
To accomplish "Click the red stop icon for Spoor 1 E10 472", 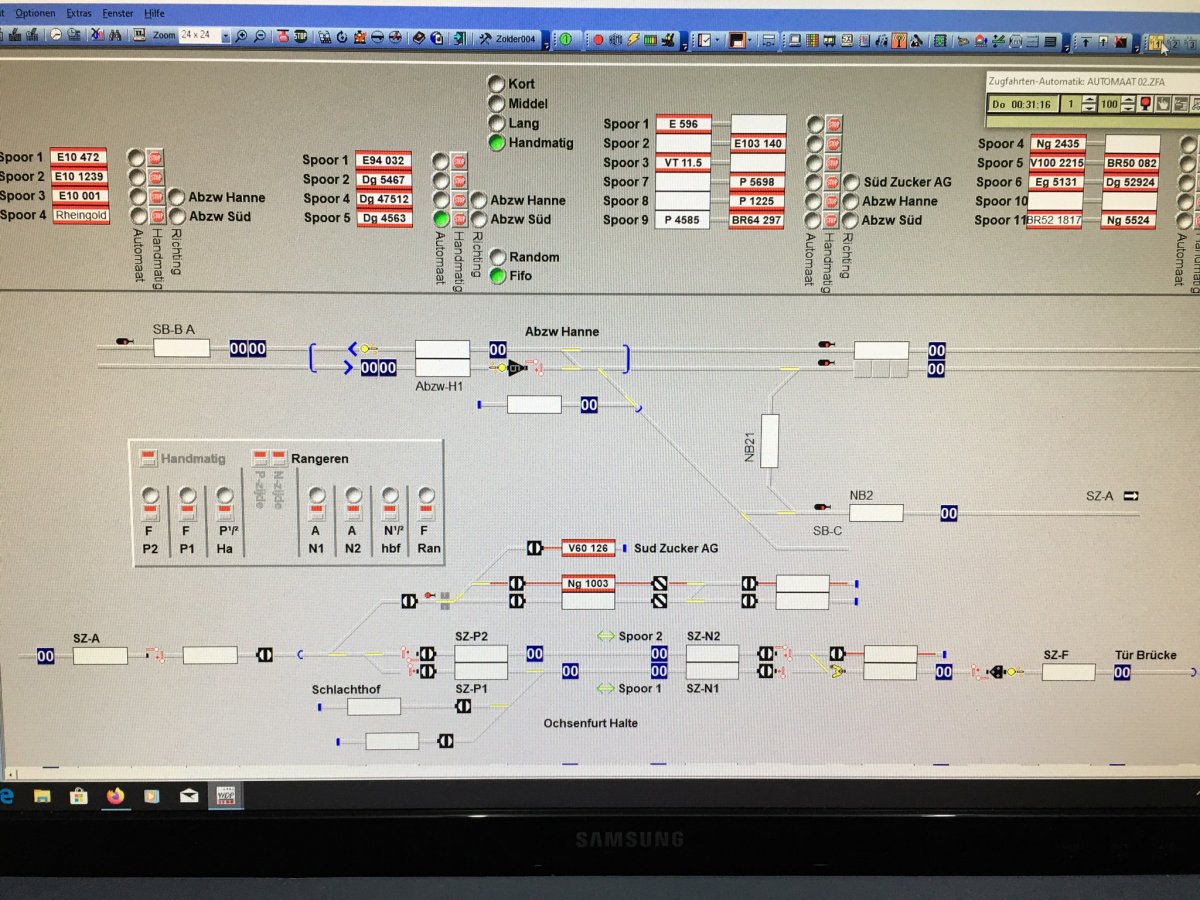I will click(155, 158).
